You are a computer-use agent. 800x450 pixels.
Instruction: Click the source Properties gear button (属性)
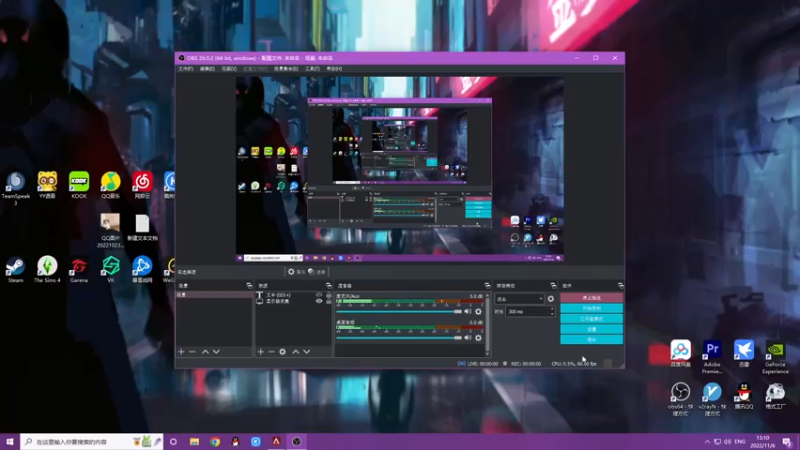click(x=296, y=272)
